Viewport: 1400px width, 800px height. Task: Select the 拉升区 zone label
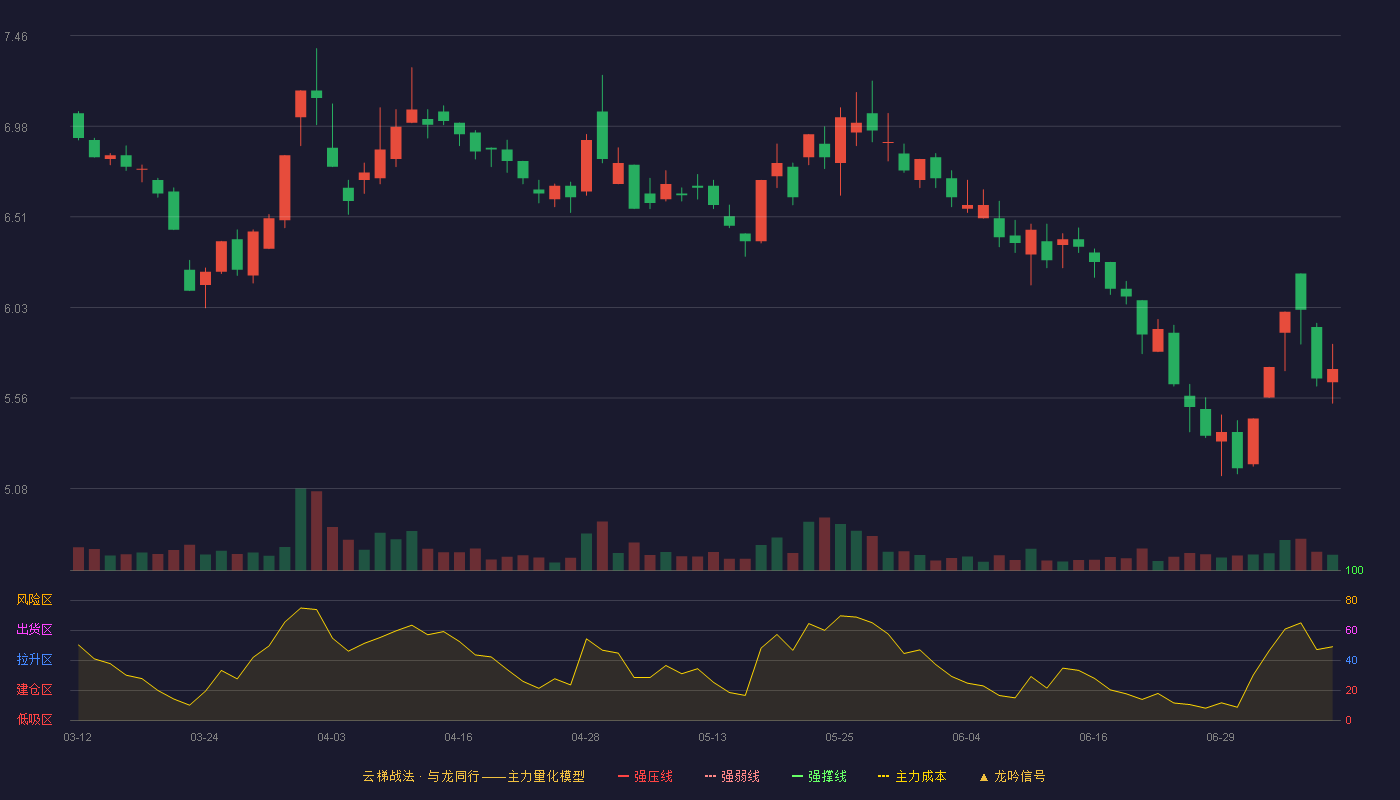pos(34,660)
